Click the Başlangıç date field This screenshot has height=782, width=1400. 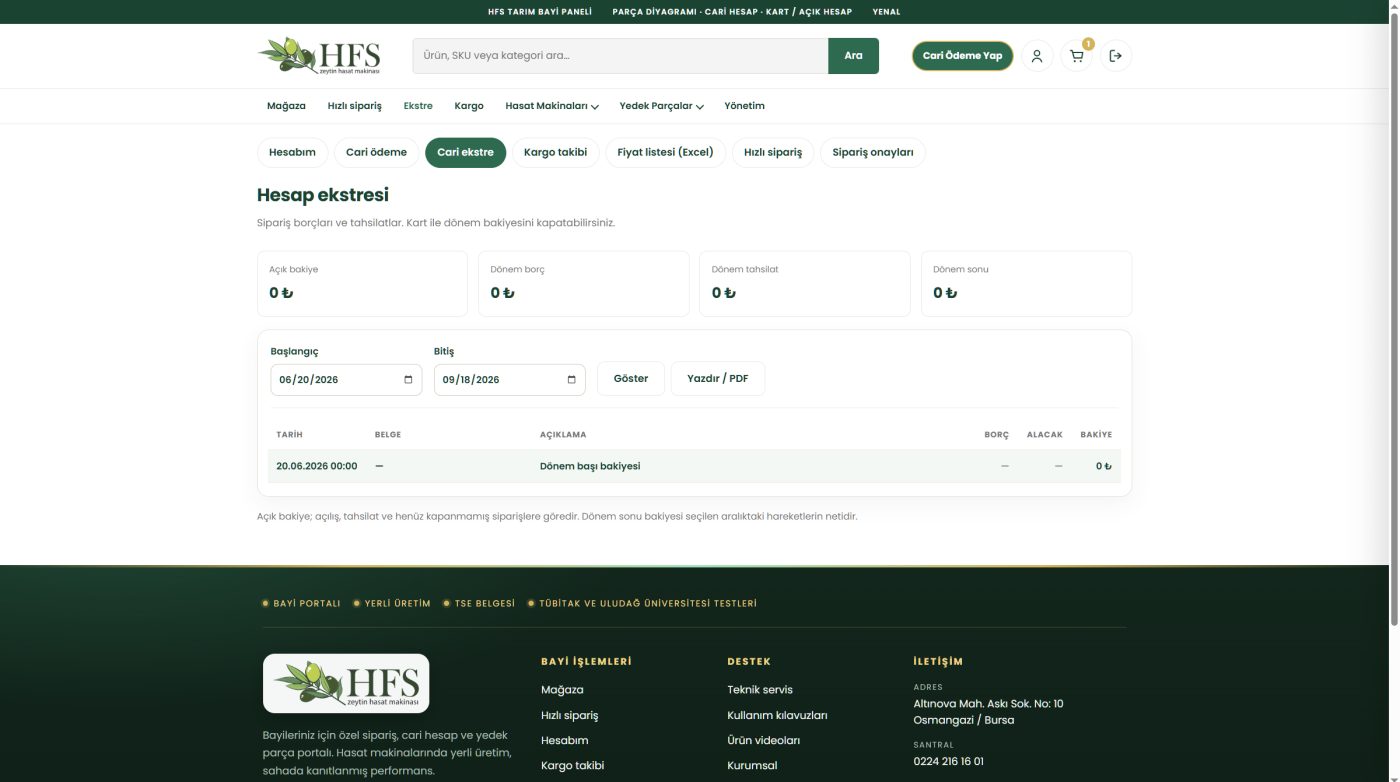coord(346,380)
